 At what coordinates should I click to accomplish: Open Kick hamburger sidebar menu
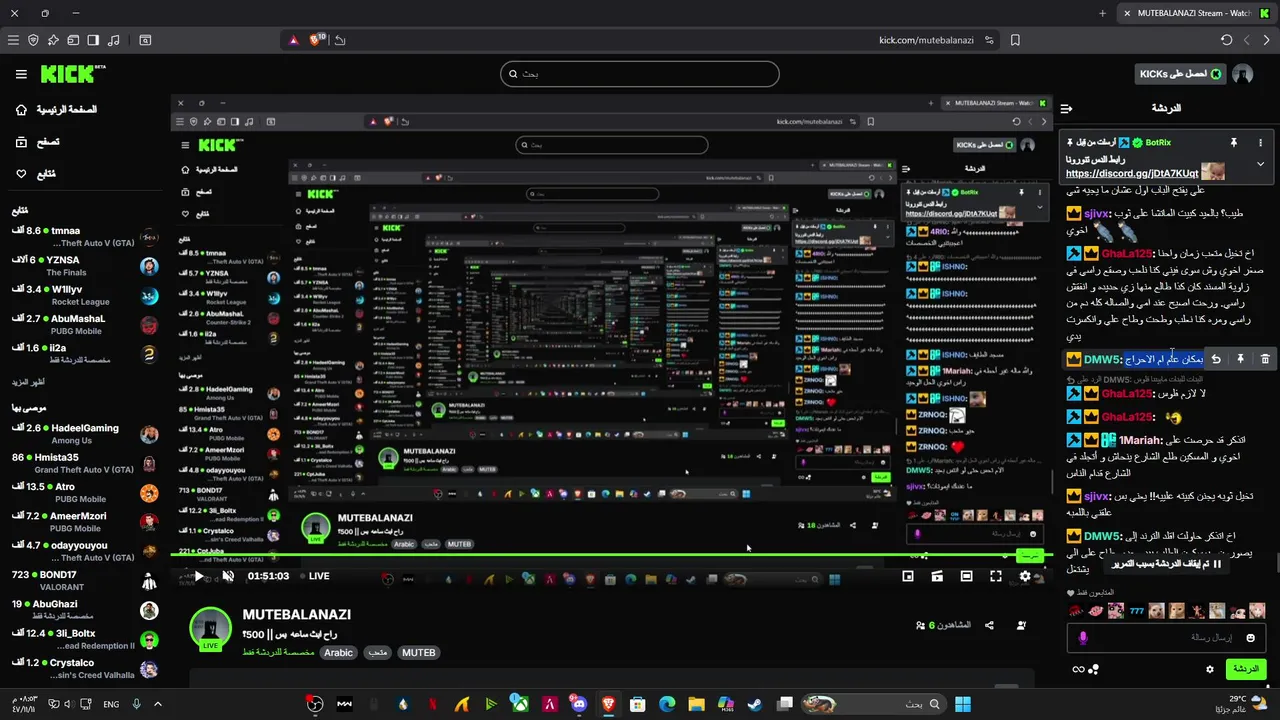21,74
